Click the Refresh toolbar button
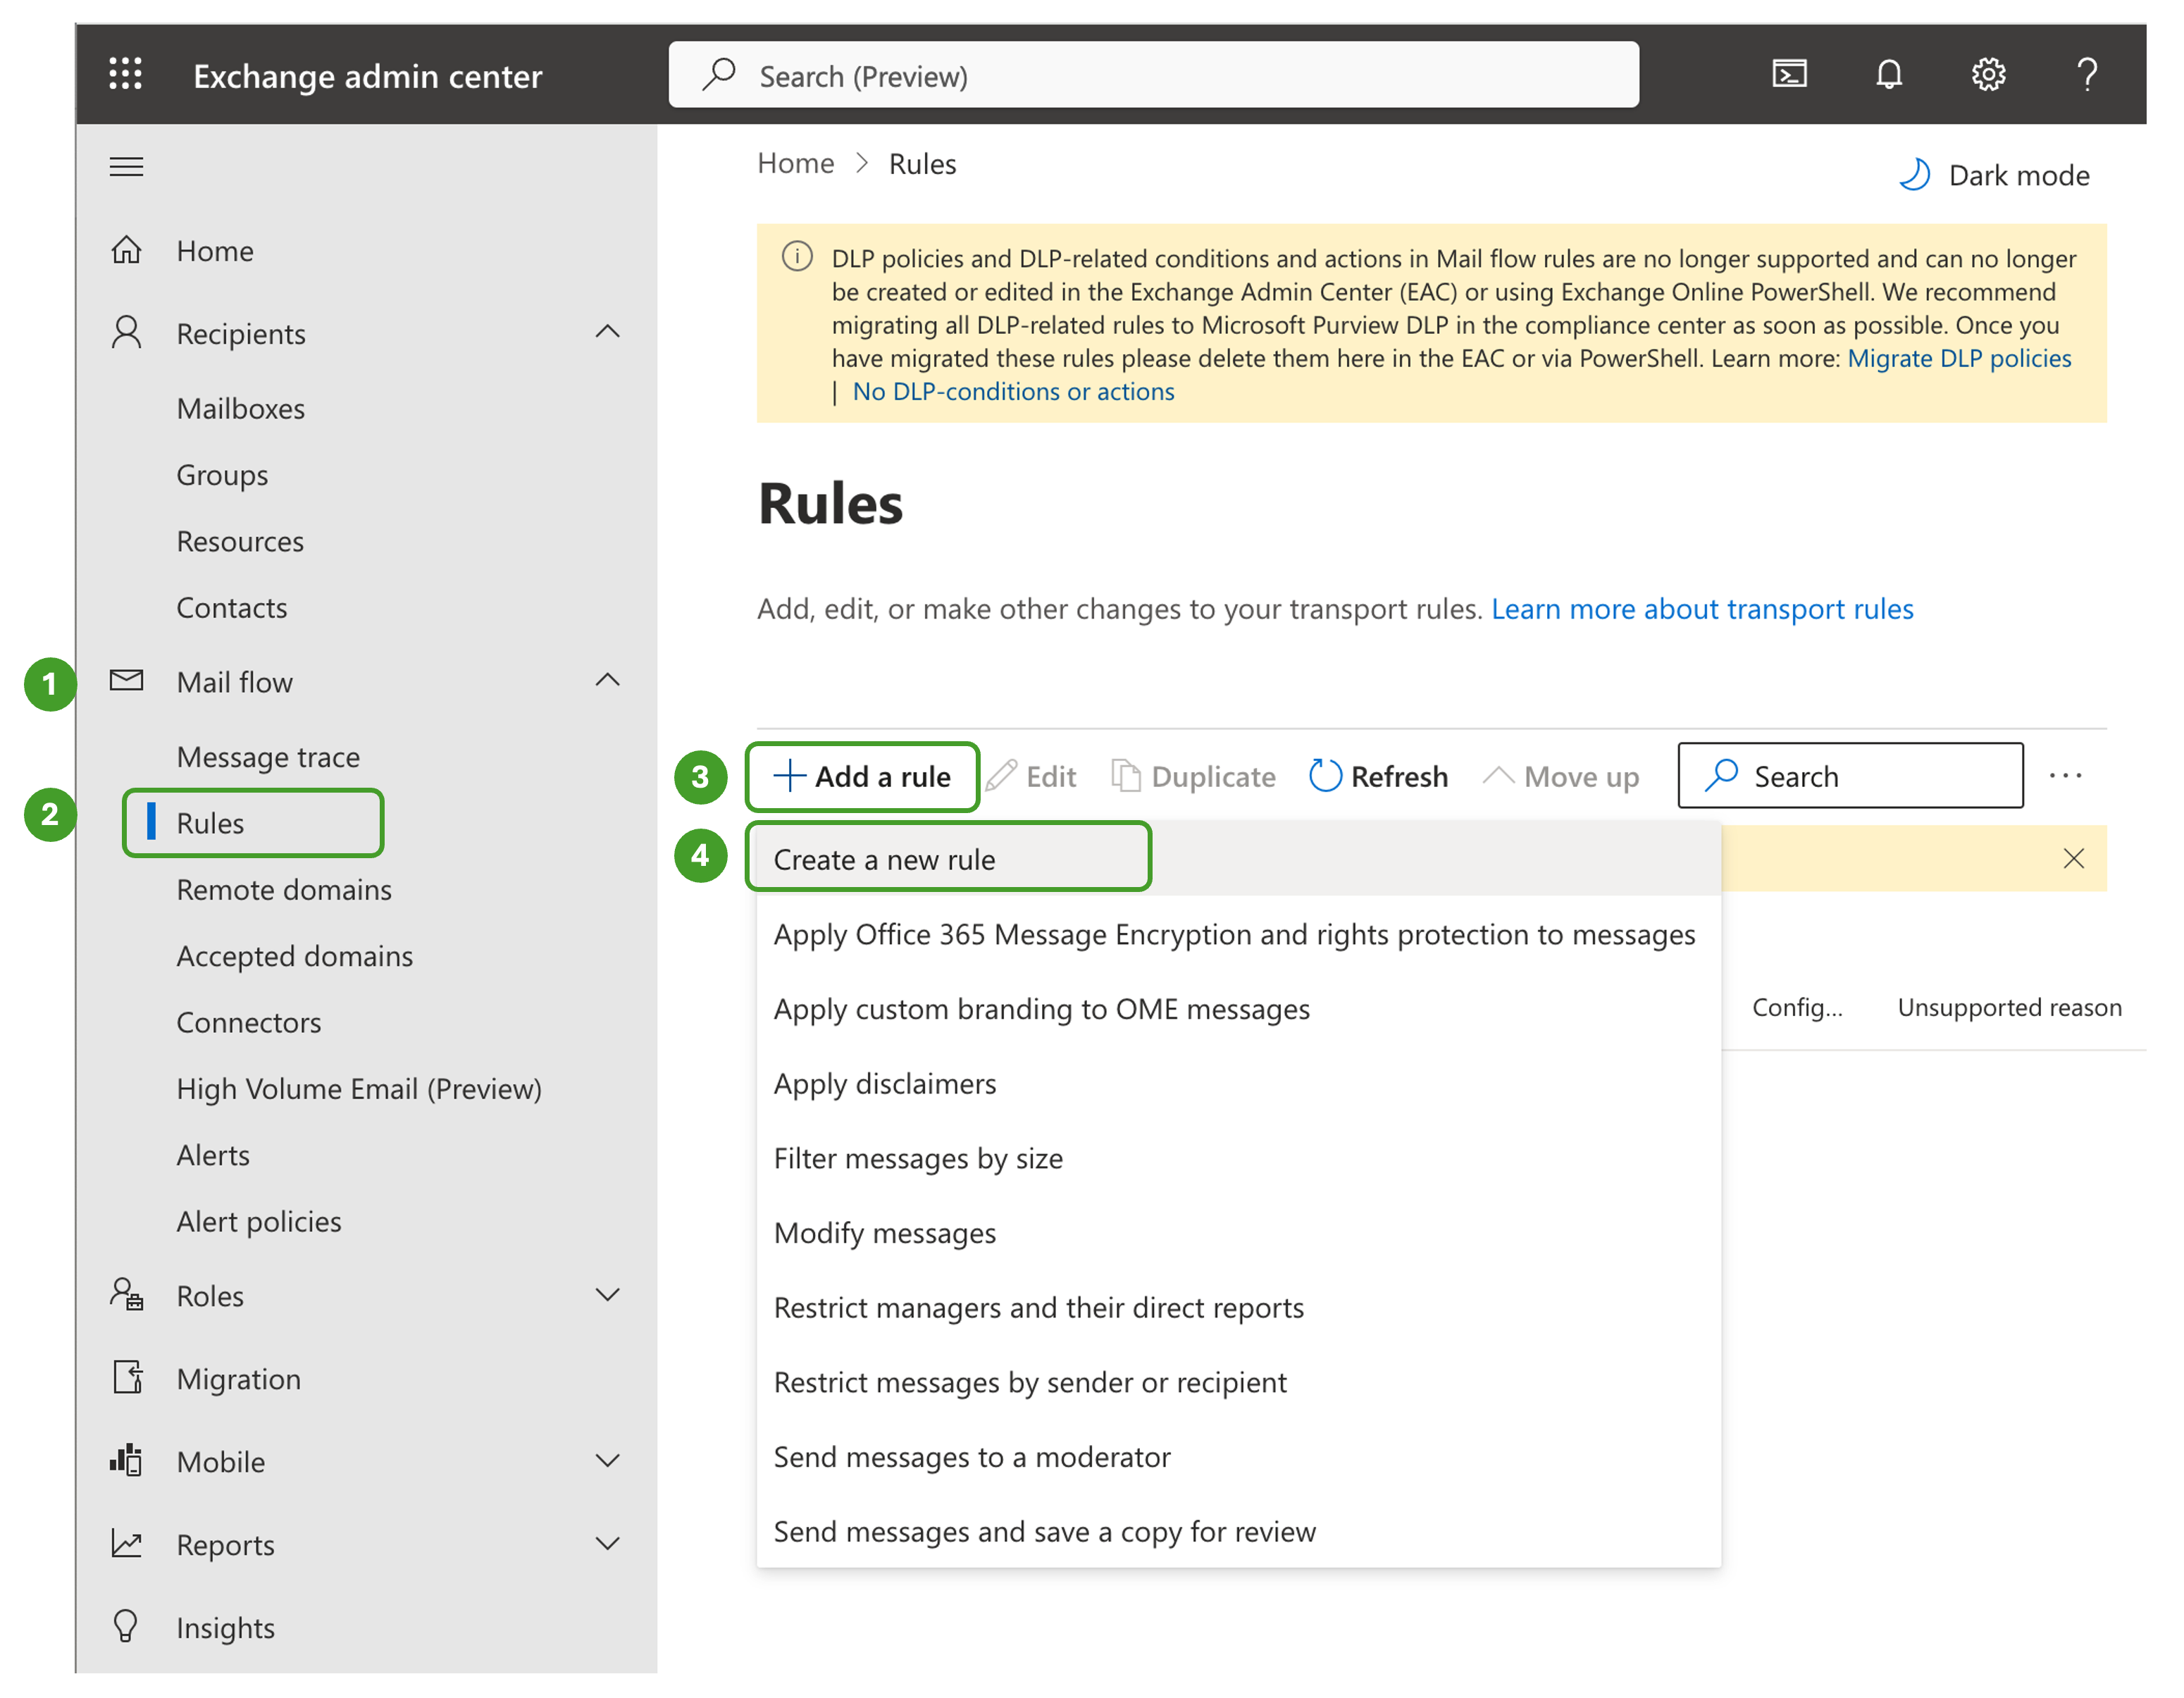2184x1698 pixels. (1378, 777)
